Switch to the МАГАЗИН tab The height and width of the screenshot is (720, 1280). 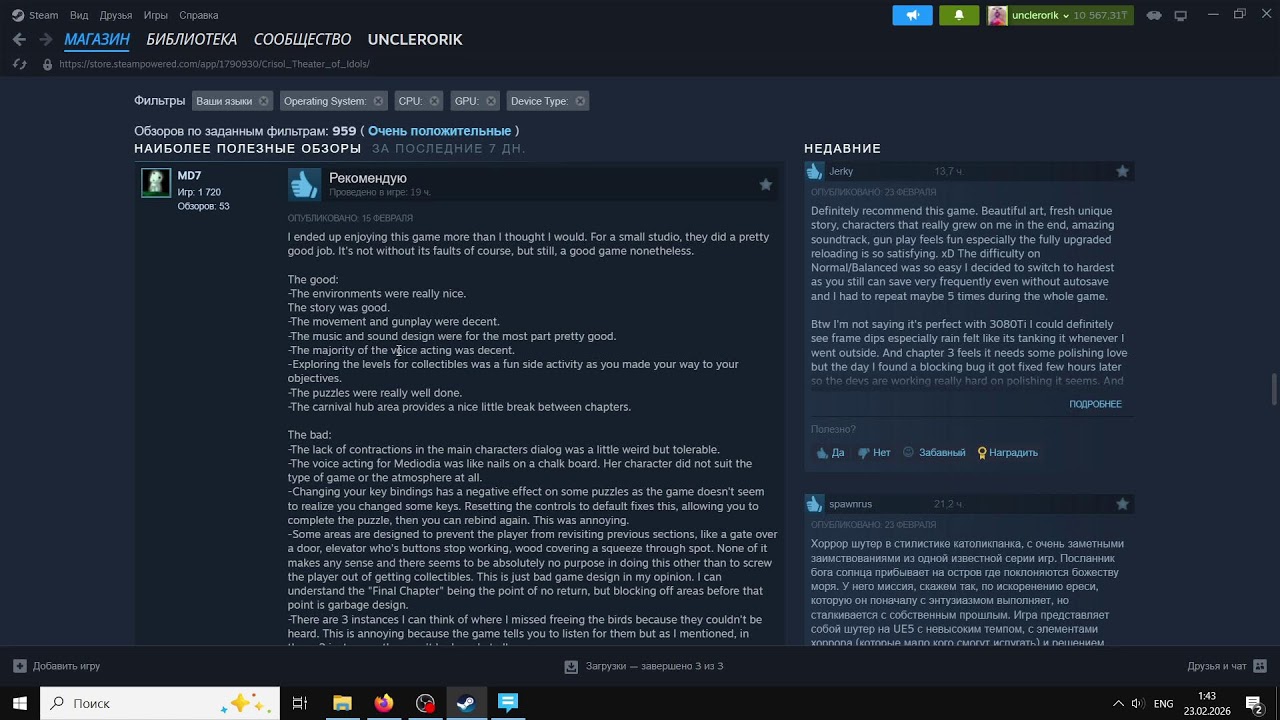coord(97,39)
